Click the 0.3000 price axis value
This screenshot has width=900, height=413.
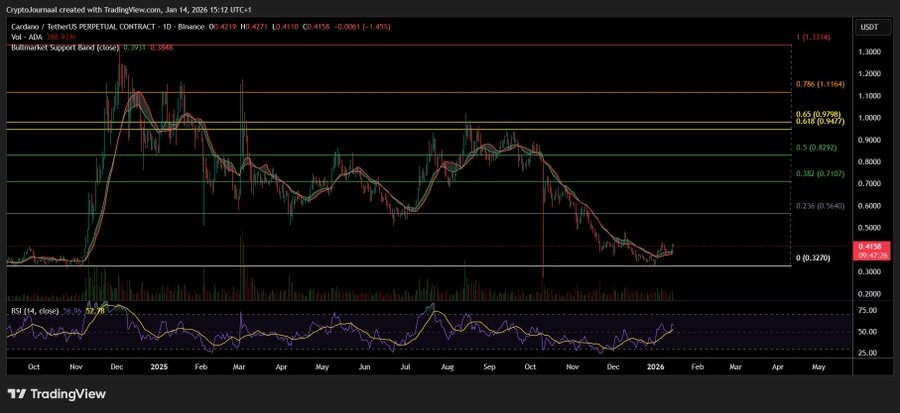coord(870,272)
